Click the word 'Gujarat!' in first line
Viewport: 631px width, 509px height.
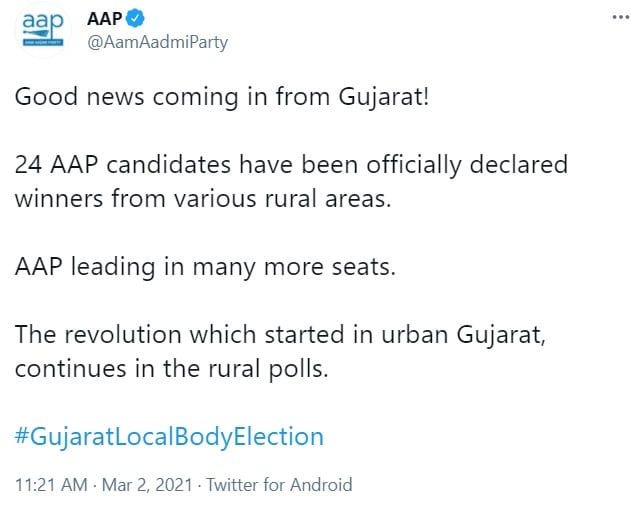(x=384, y=98)
